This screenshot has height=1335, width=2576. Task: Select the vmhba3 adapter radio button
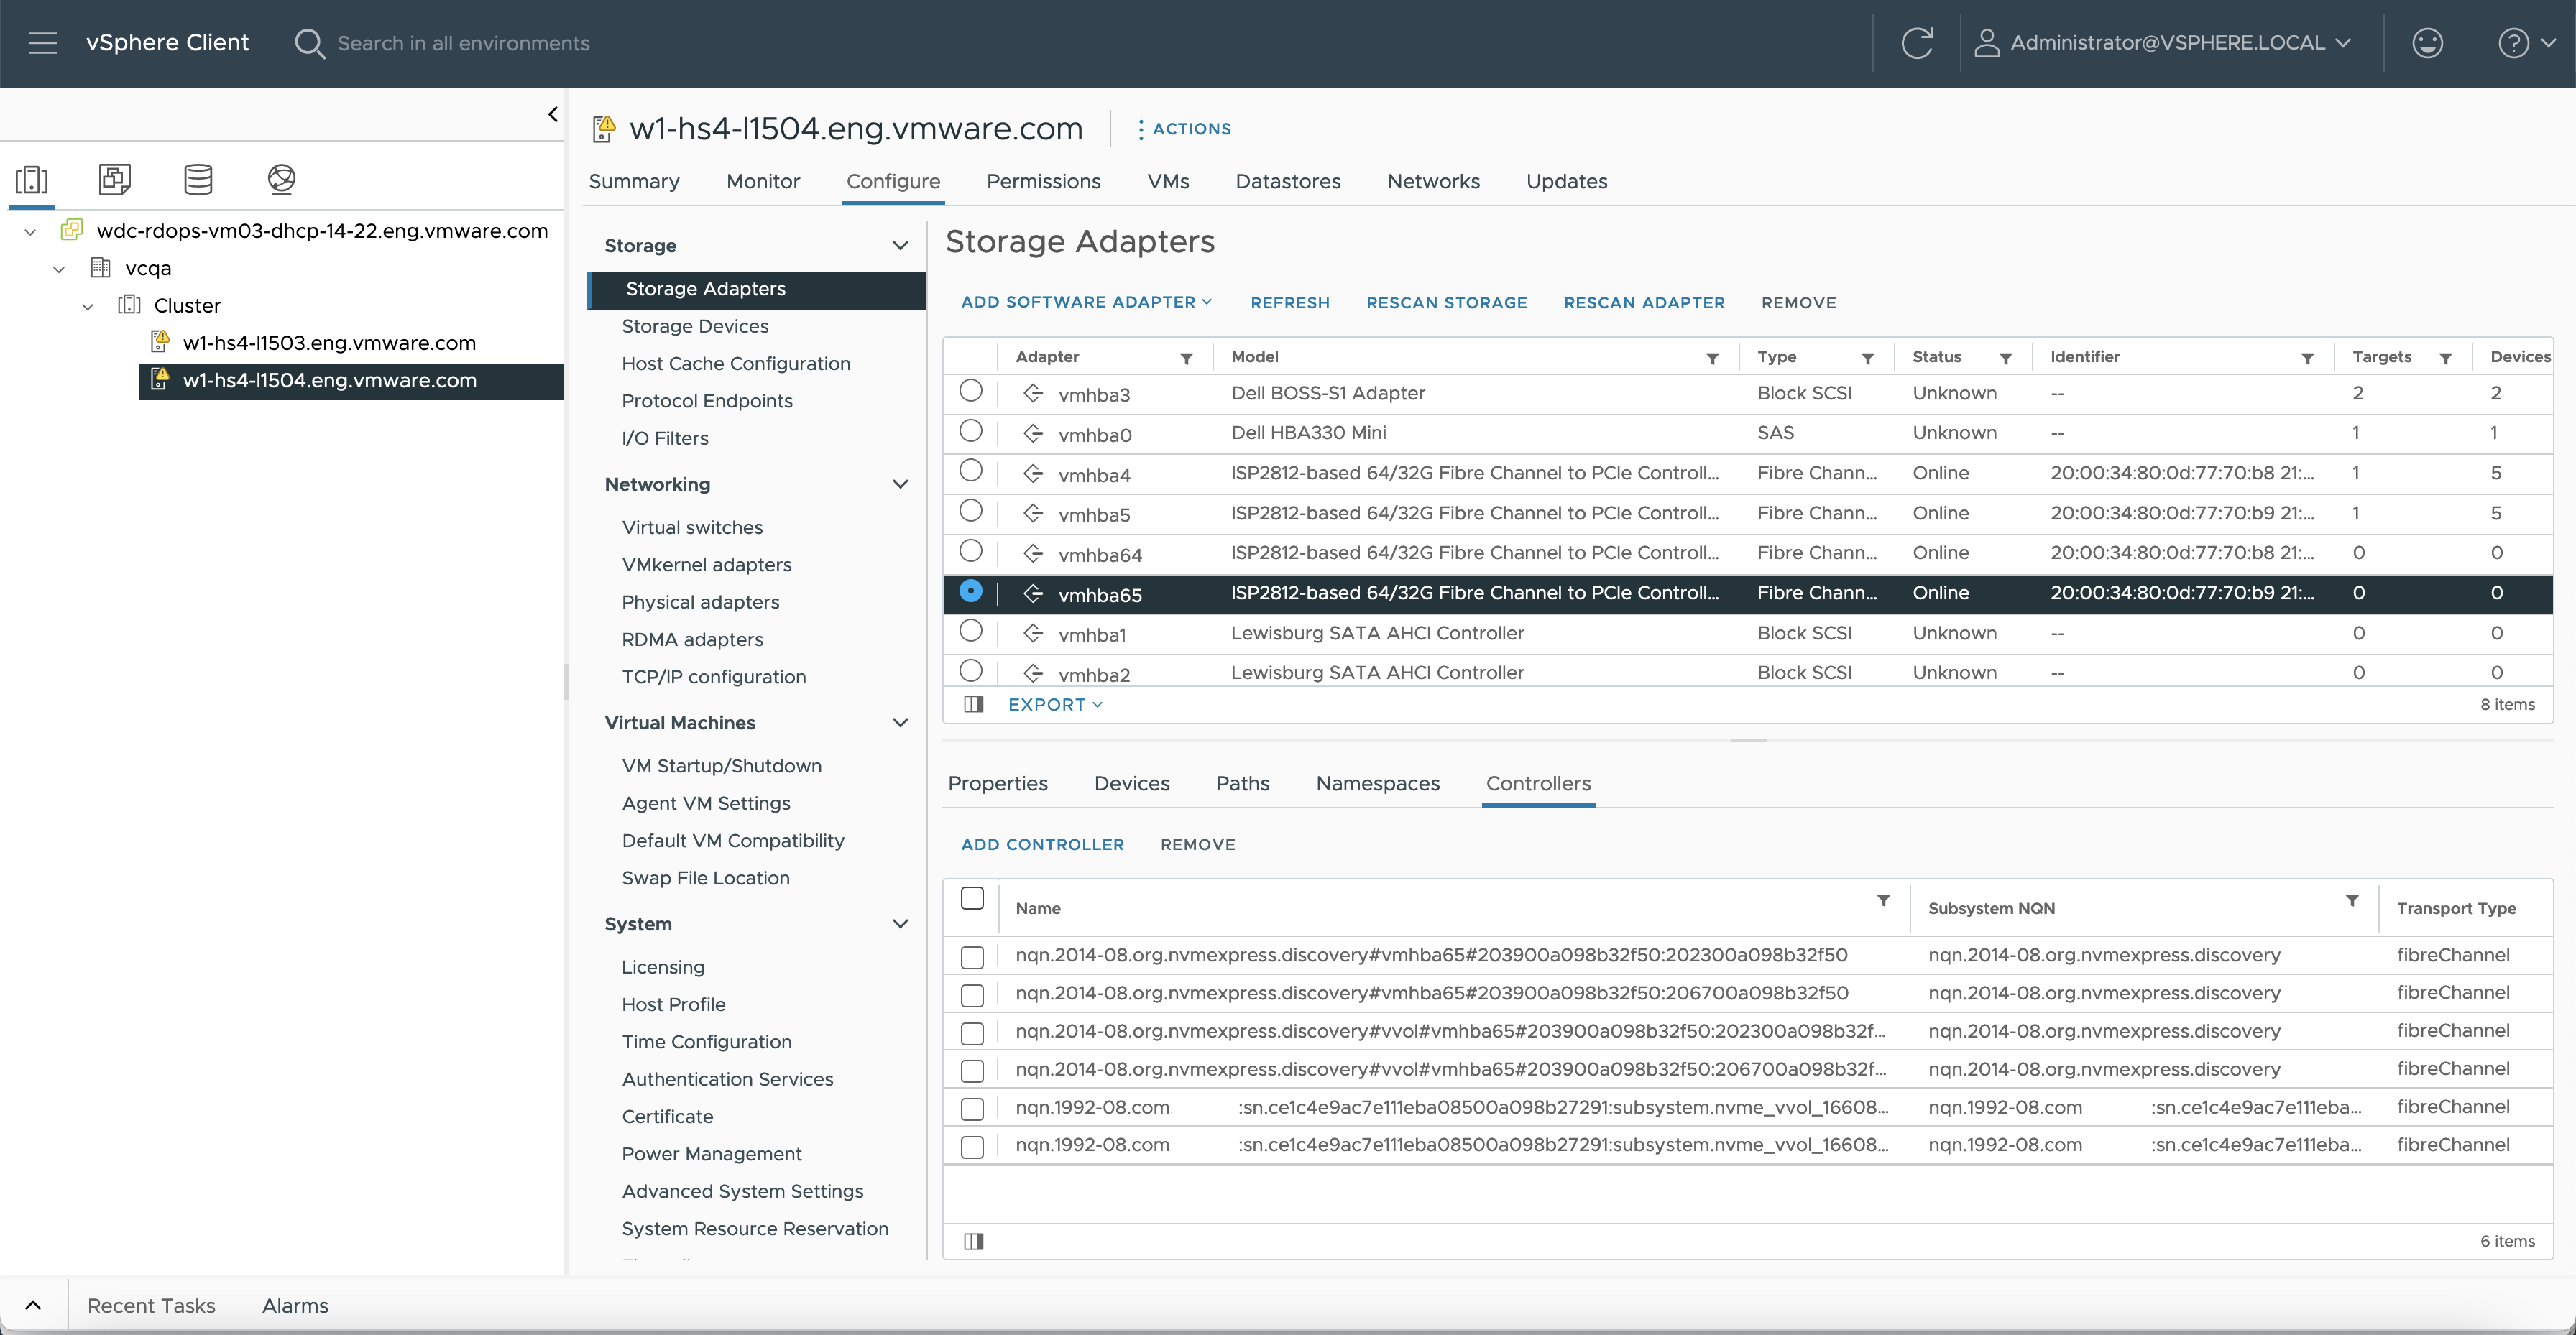(970, 391)
